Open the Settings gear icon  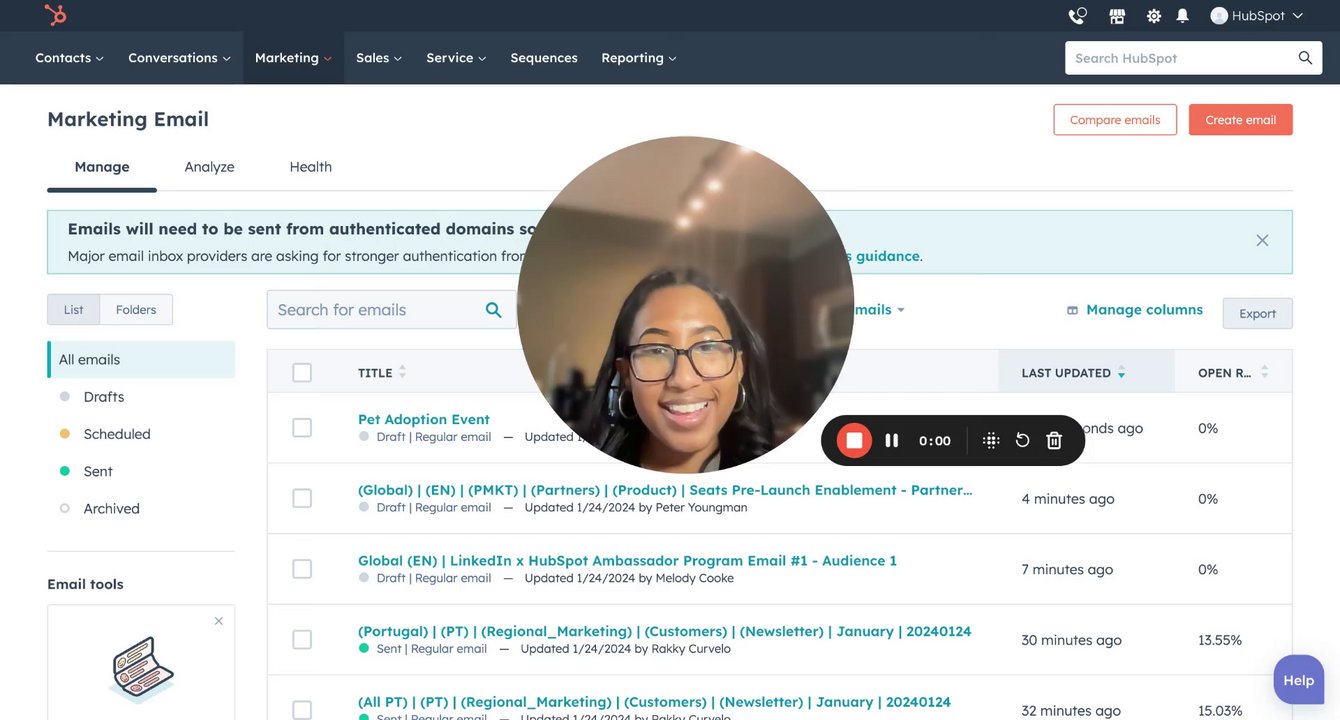(x=1154, y=16)
